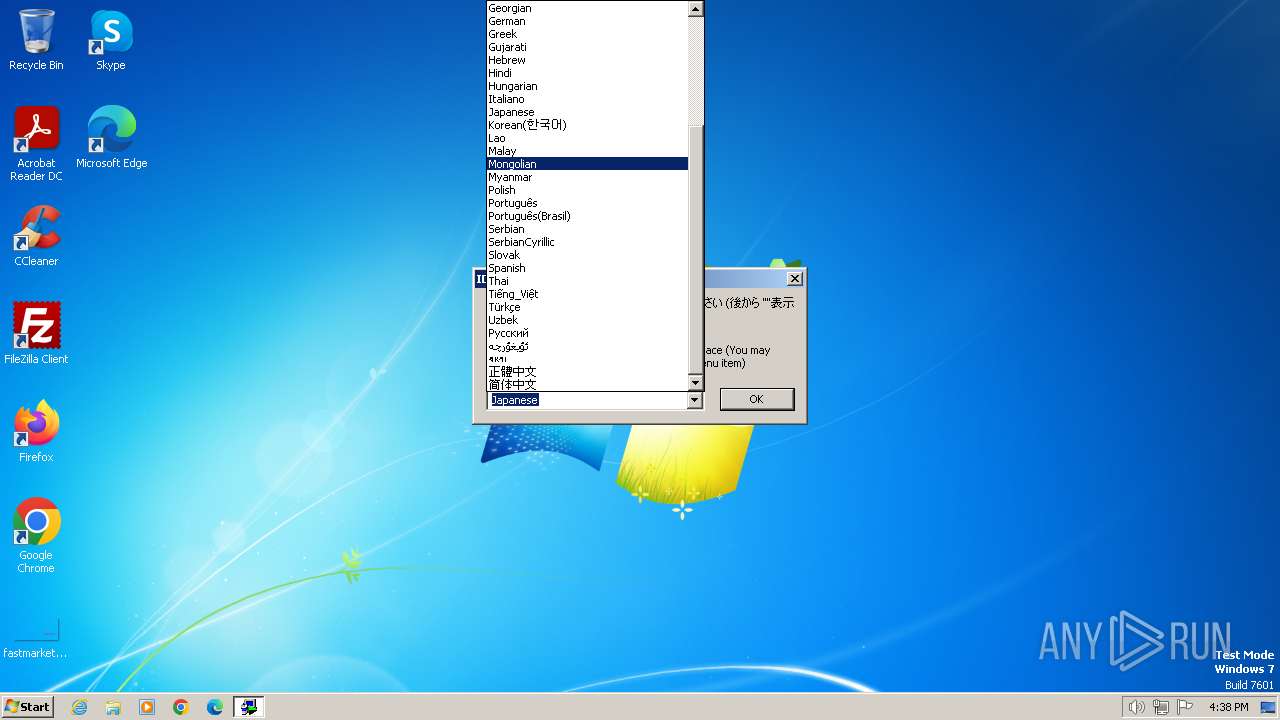Viewport: 1280px width, 720px height.
Task: Choose the highlighted Mongolian entry
Action: click(x=587, y=164)
